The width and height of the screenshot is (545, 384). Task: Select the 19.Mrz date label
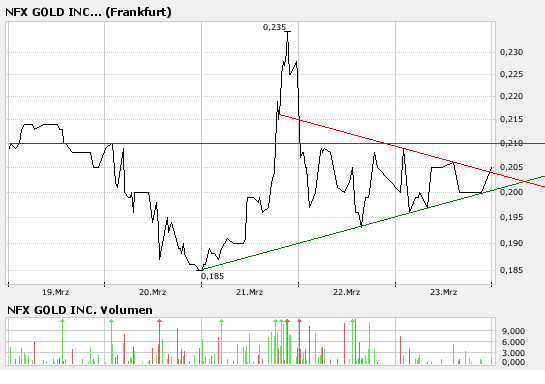pyautogui.click(x=56, y=292)
